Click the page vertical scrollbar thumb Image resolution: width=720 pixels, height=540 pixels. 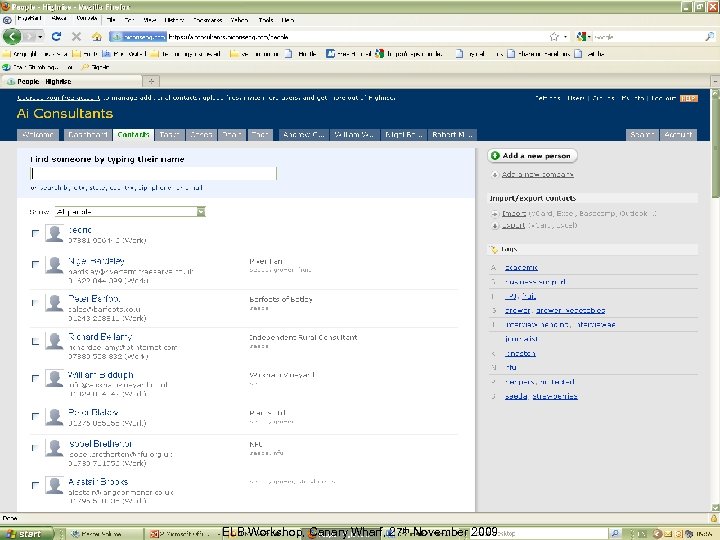point(715,147)
